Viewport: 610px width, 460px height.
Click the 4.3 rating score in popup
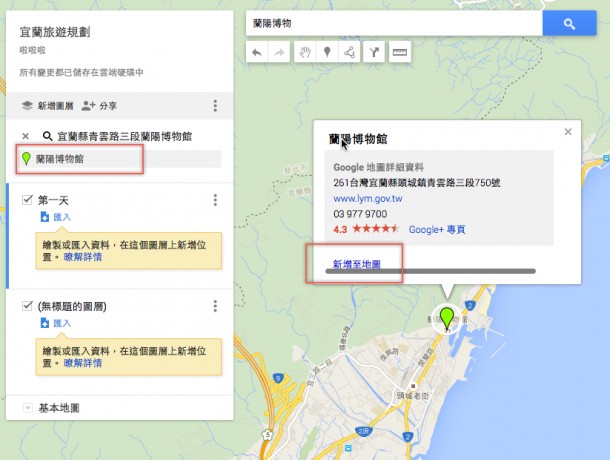(340, 229)
